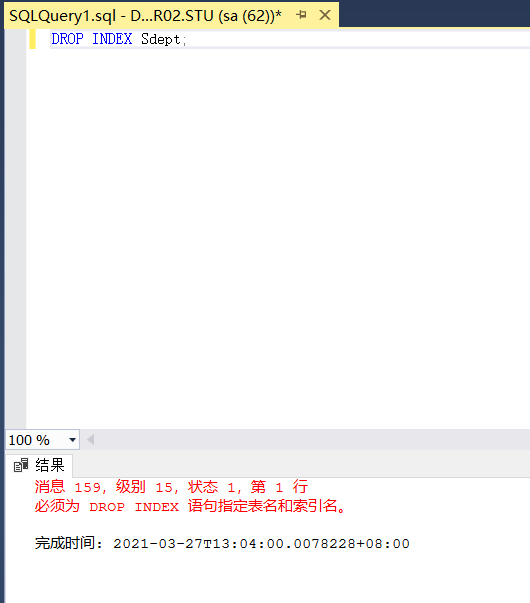Click the horizontal scrollbar track under editor

pyautogui.click(x=313, y=439)
